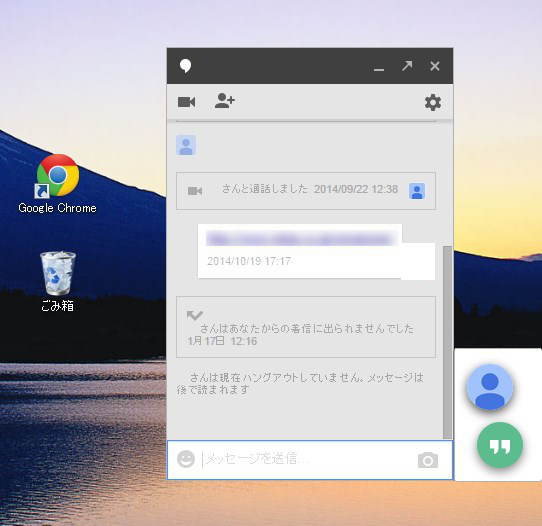Click the contact avatar at conversation top
The width and height of the screenshot is (542, 526).
pos(186,145)
